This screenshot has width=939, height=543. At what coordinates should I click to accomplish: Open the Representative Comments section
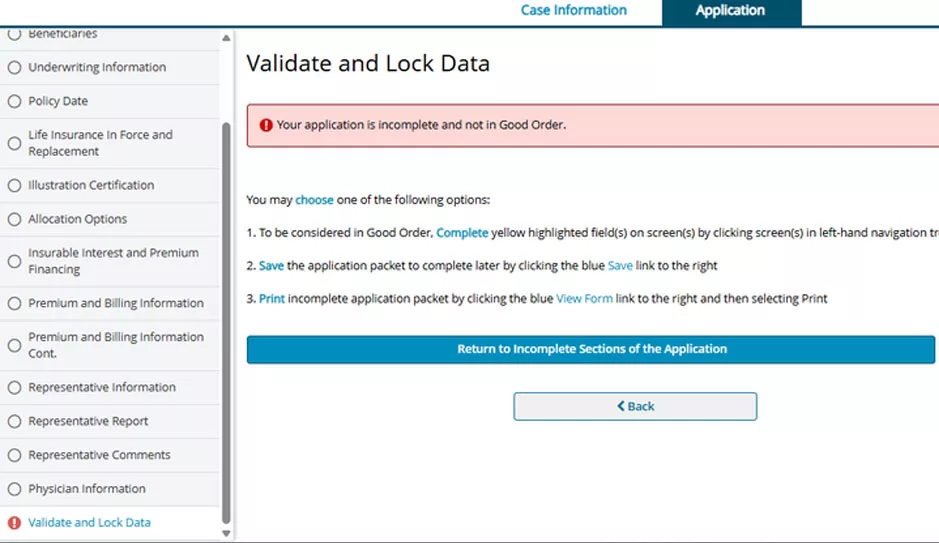(99, 455)
